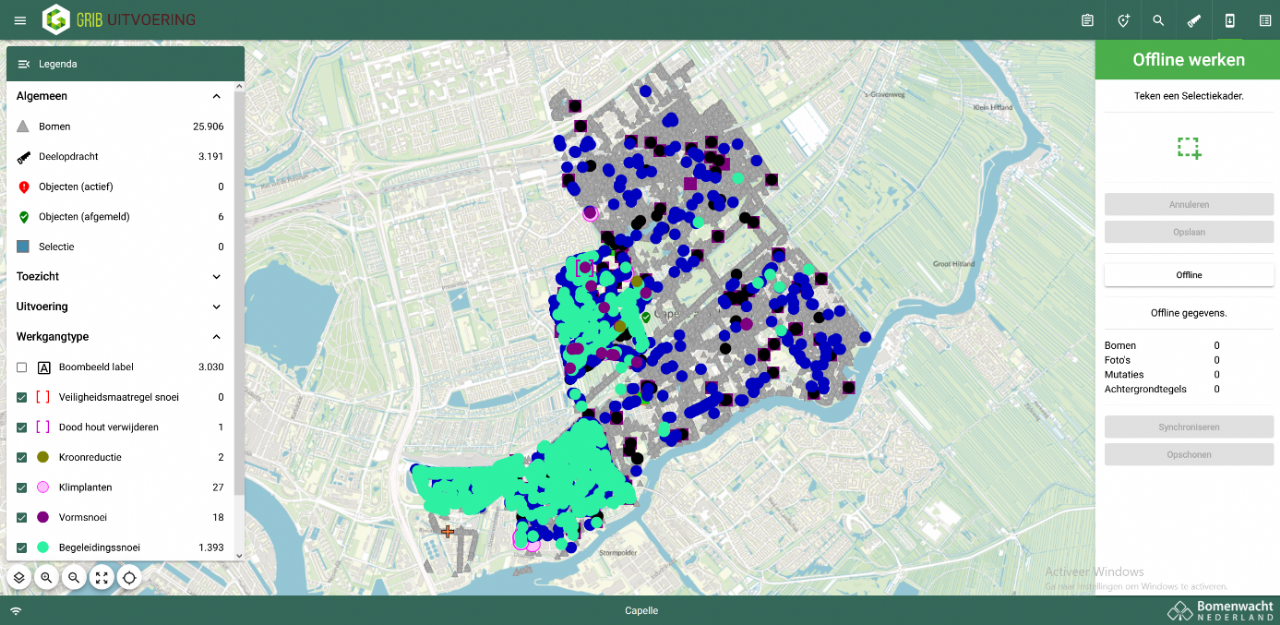Open the map layers button

pos(20,578)
